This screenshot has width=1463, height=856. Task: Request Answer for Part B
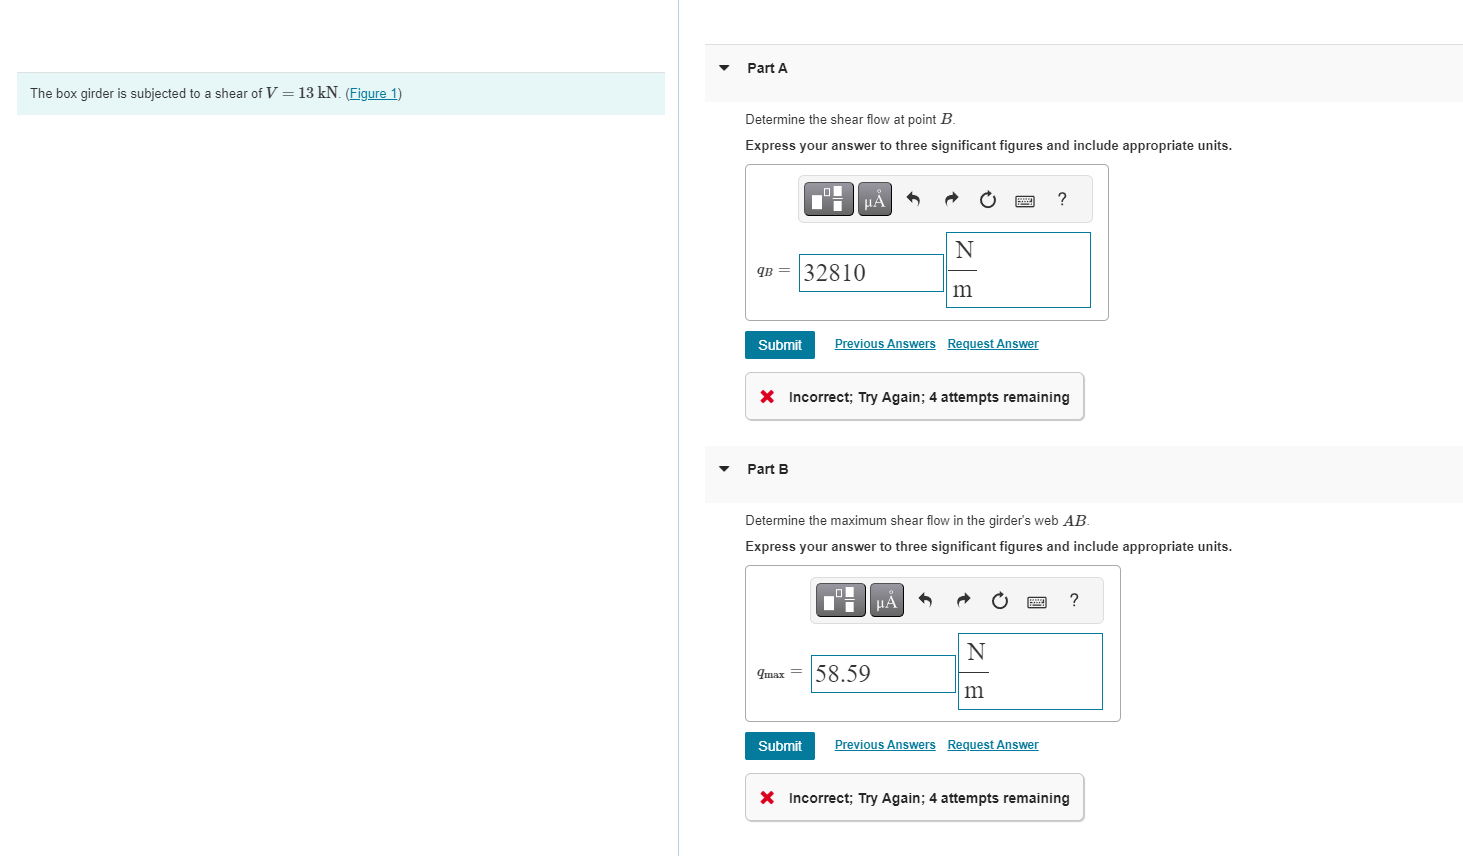[x=993, y=745]
